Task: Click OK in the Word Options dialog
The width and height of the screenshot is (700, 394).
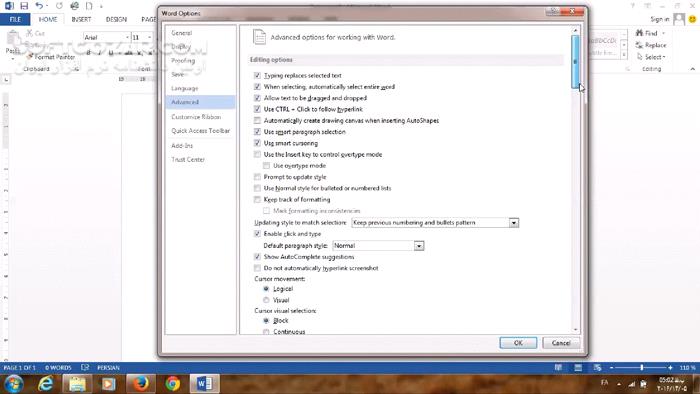Action: (x=518, y=343)
